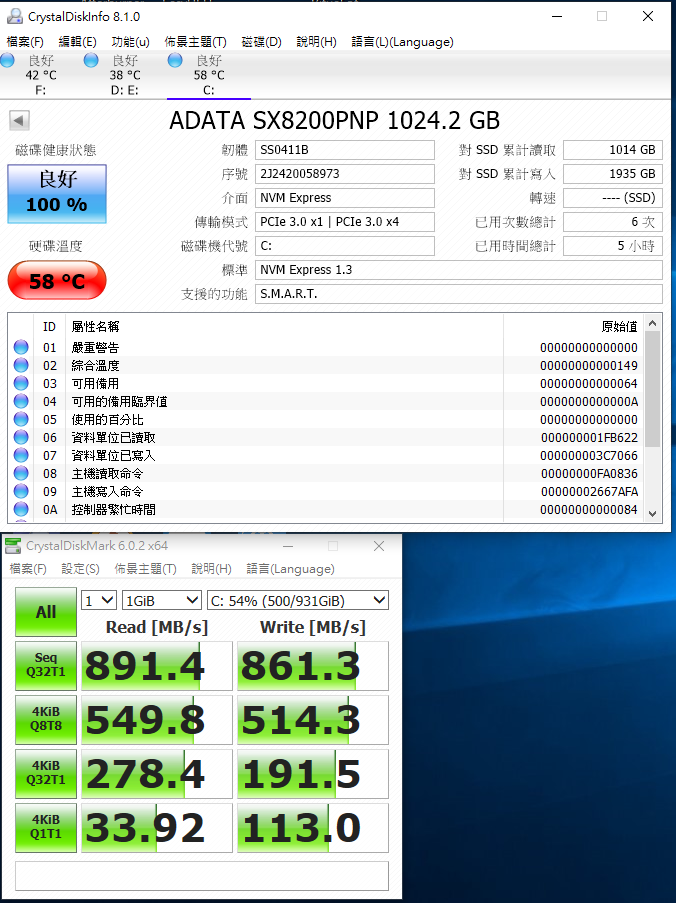Click total host reads value 1014 GB

(613, 150)
